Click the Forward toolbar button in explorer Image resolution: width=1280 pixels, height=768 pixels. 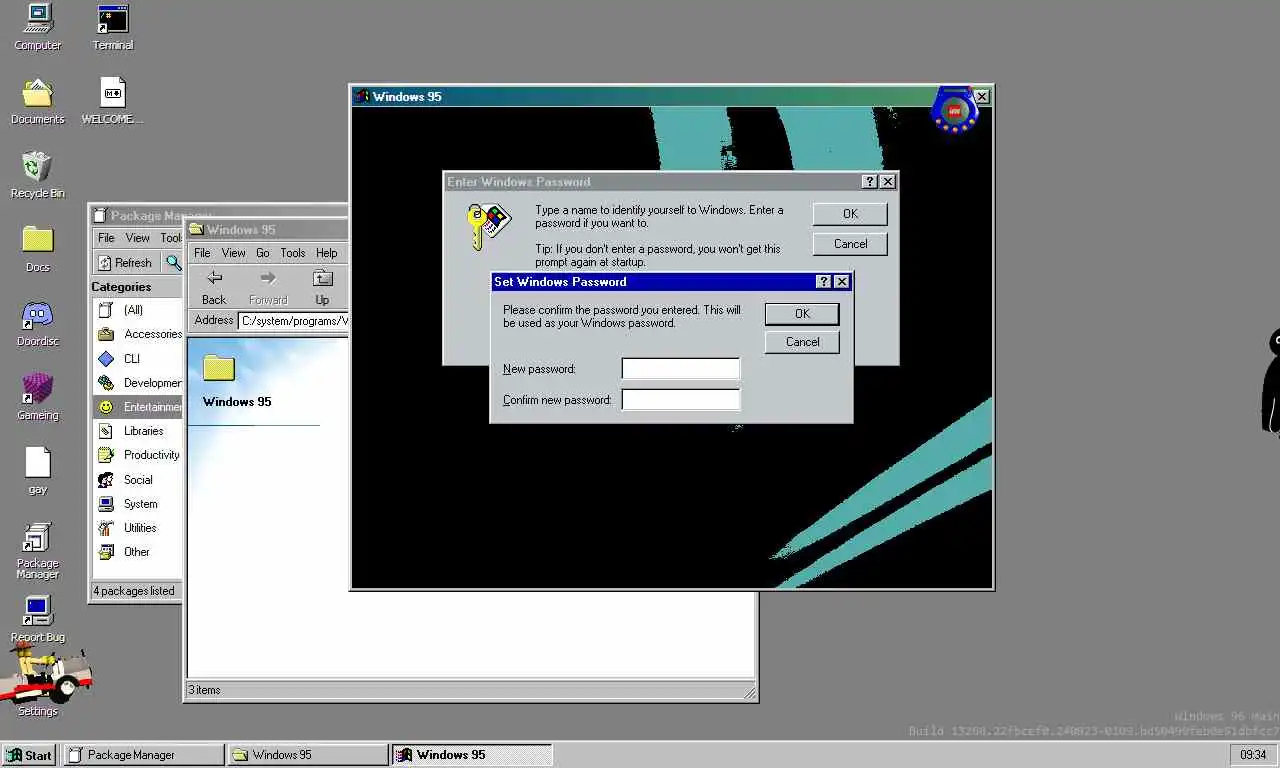(268, 287)
